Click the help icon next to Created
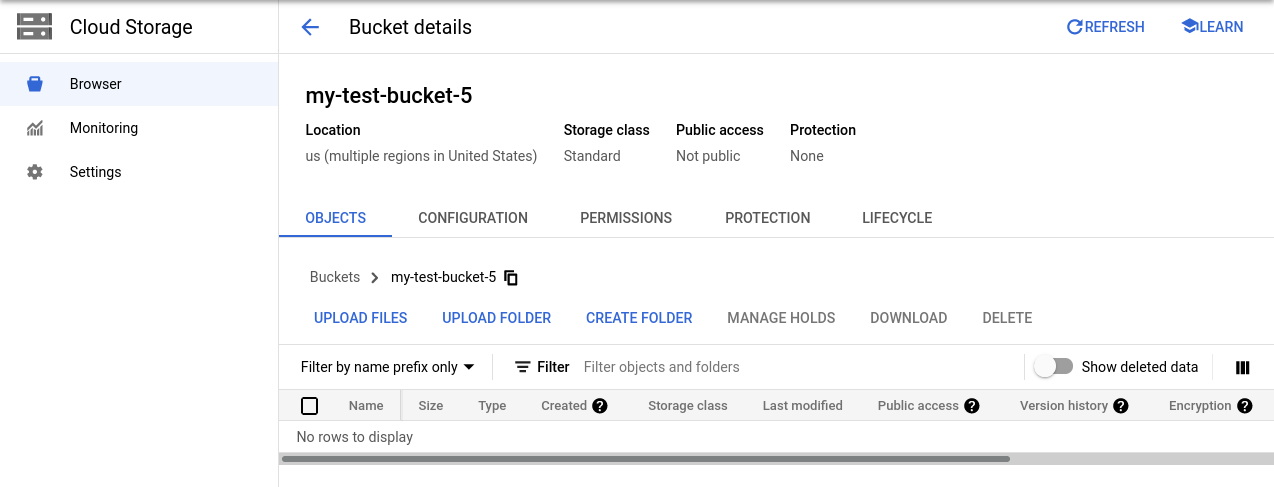 600,405
